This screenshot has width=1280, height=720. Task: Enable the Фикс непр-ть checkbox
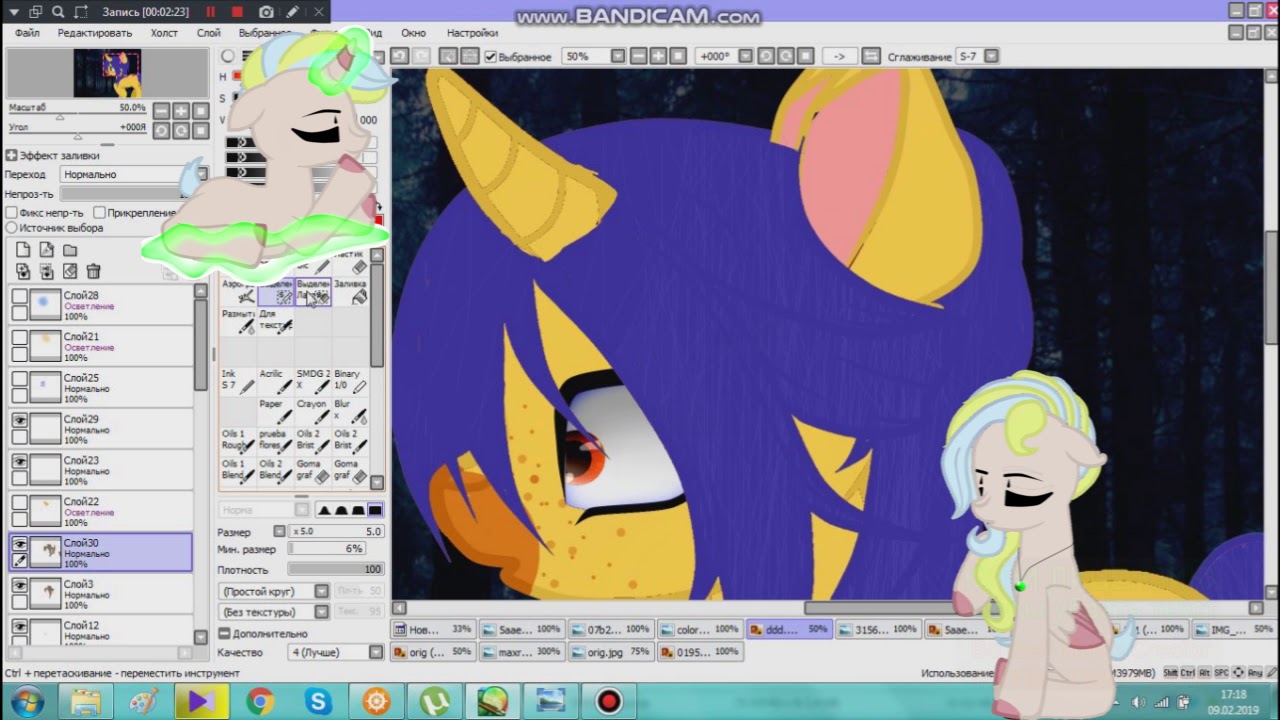pyautogui.click(x=11, y=213)
